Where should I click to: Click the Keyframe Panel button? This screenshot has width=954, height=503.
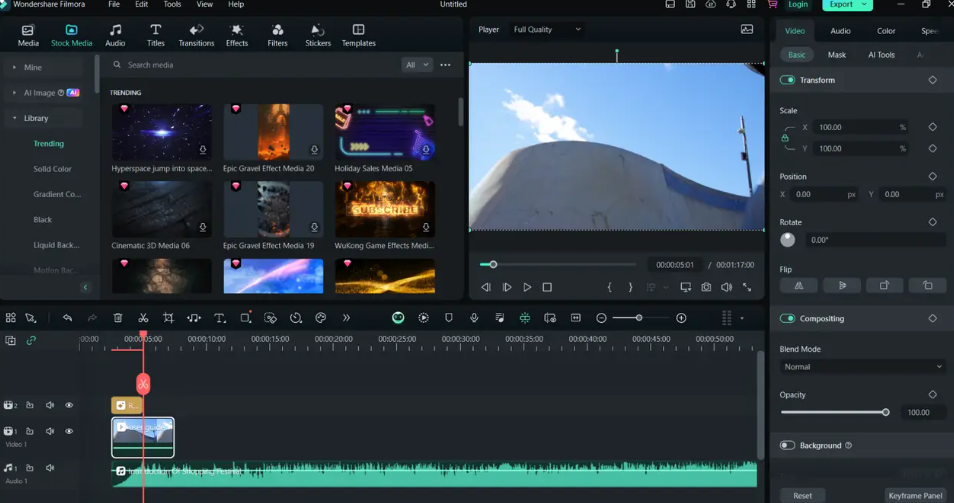click(915, 496)
